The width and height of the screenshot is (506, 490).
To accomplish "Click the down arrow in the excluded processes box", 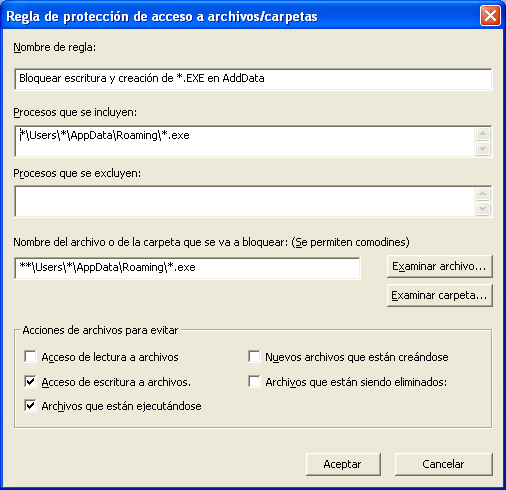I will tap(483, 209).
